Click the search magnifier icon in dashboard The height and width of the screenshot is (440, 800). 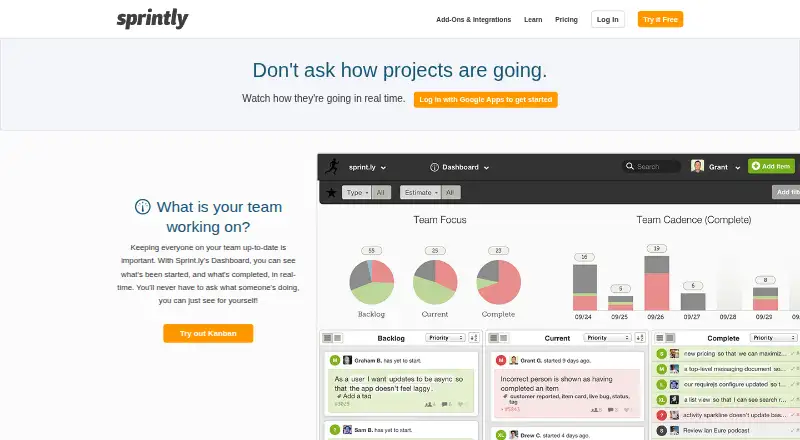pyautogui.click(x=630, y=166)
